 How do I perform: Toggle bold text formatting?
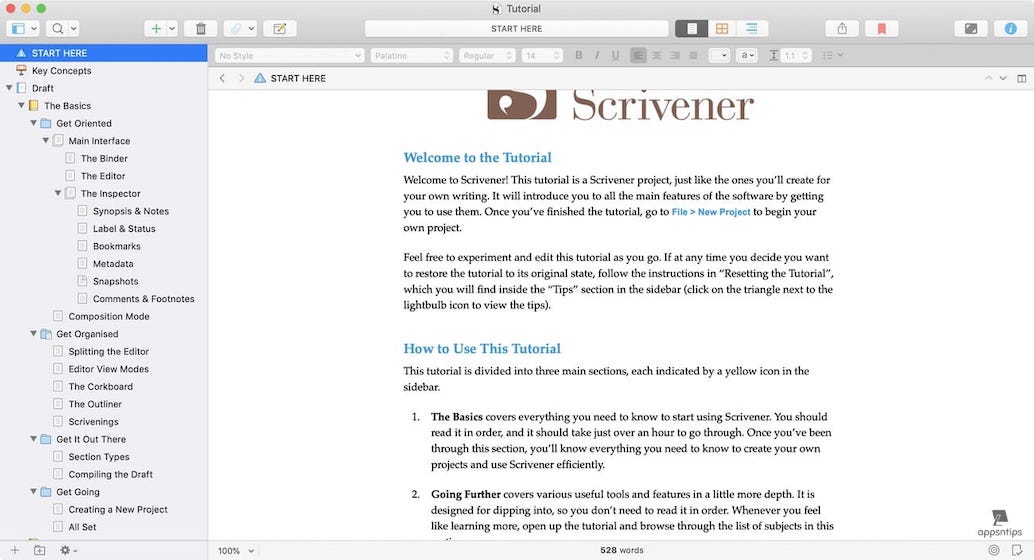click(579, 56)
